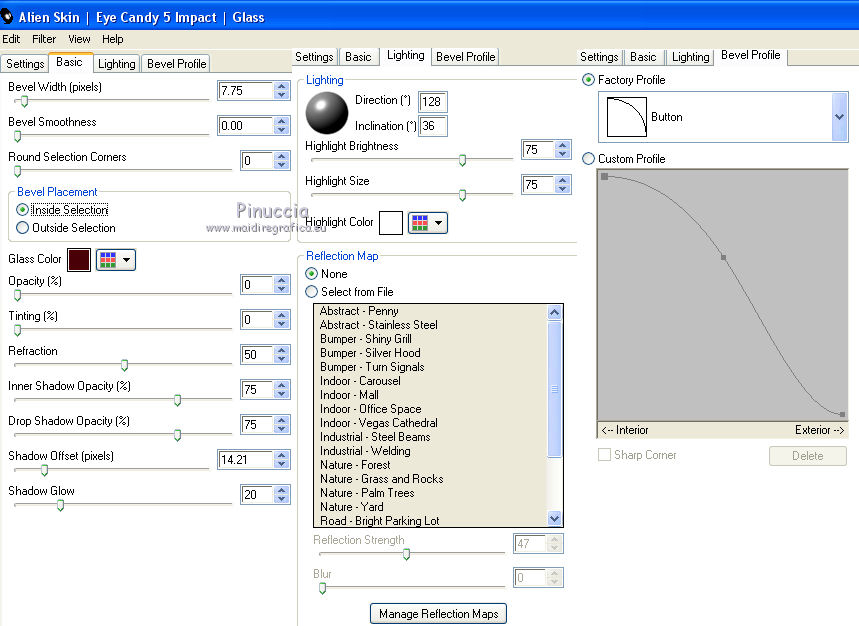Click middle control point on profile curve

coord(723,257)
